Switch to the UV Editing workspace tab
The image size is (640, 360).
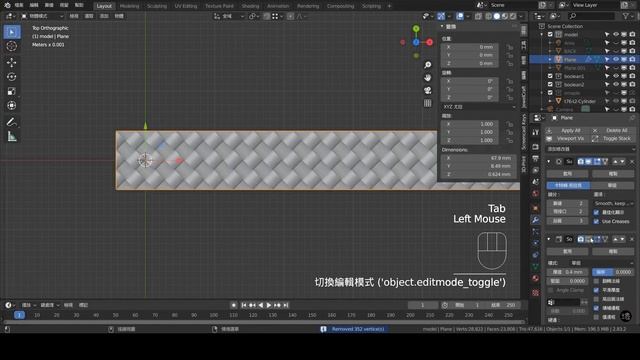tap(186, 6)
